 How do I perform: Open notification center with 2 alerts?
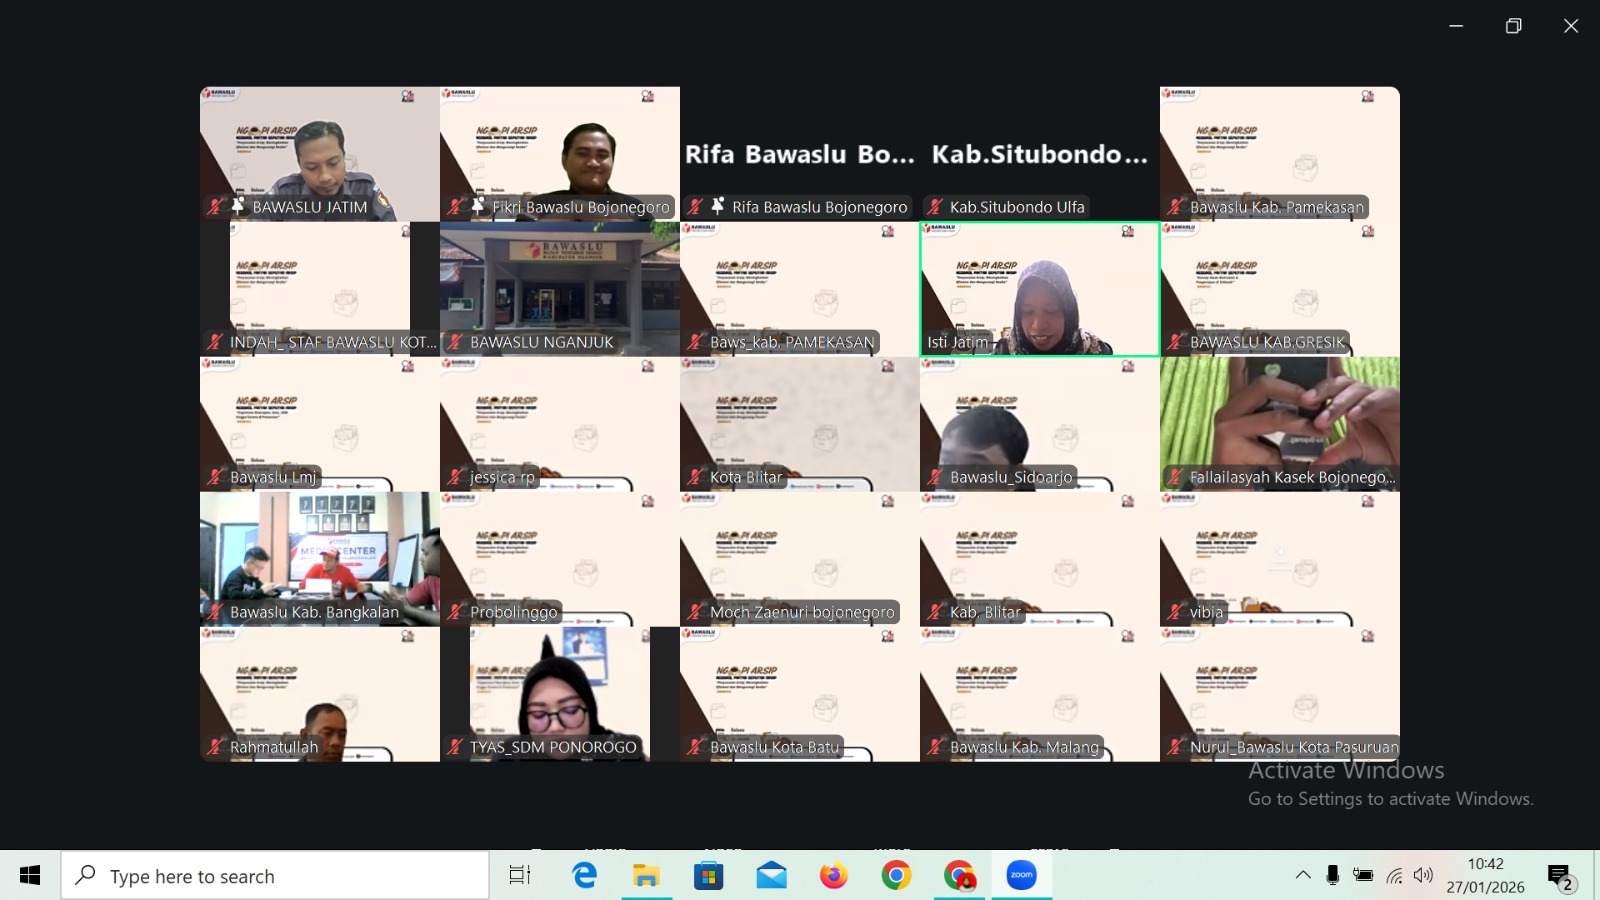(1562, 877)
